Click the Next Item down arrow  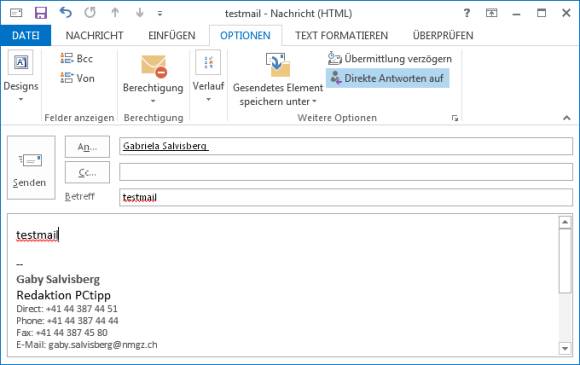(139, 13)
